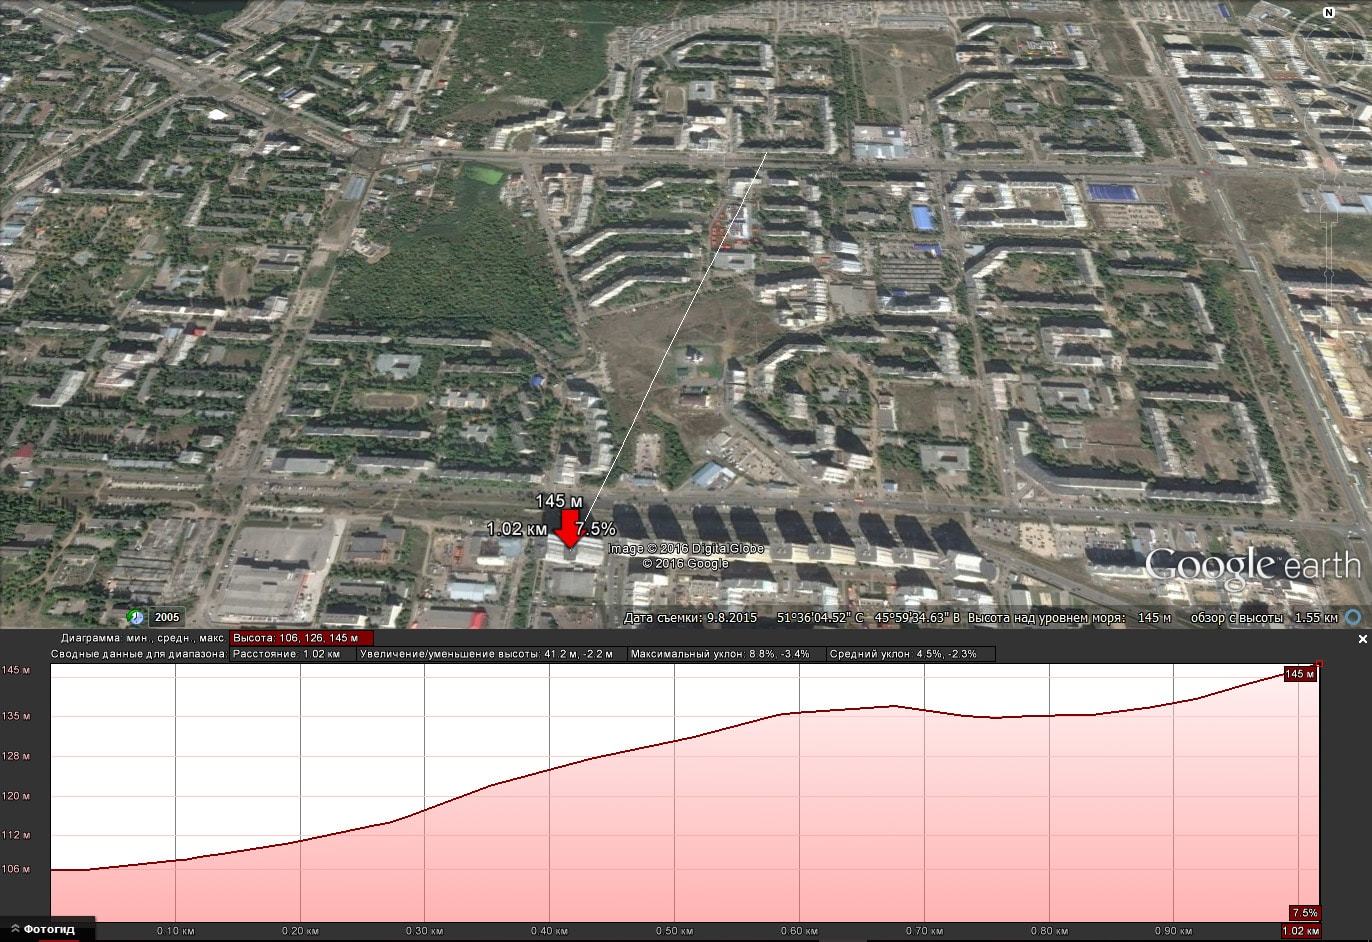
Task: Click the 7.5% slope label on graph
Action: tap(1304, 913)
